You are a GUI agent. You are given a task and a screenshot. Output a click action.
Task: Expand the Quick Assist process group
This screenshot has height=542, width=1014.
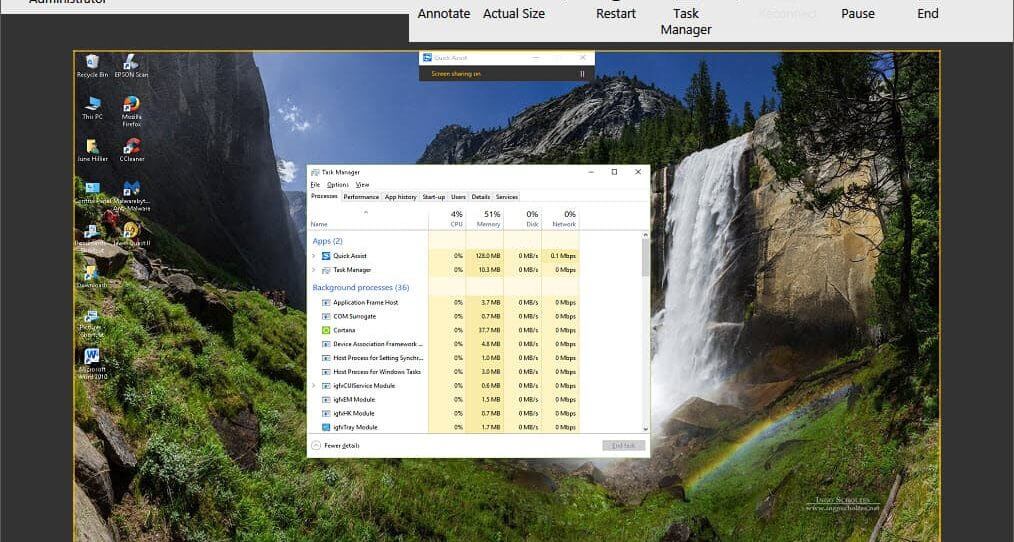point(314,256)
